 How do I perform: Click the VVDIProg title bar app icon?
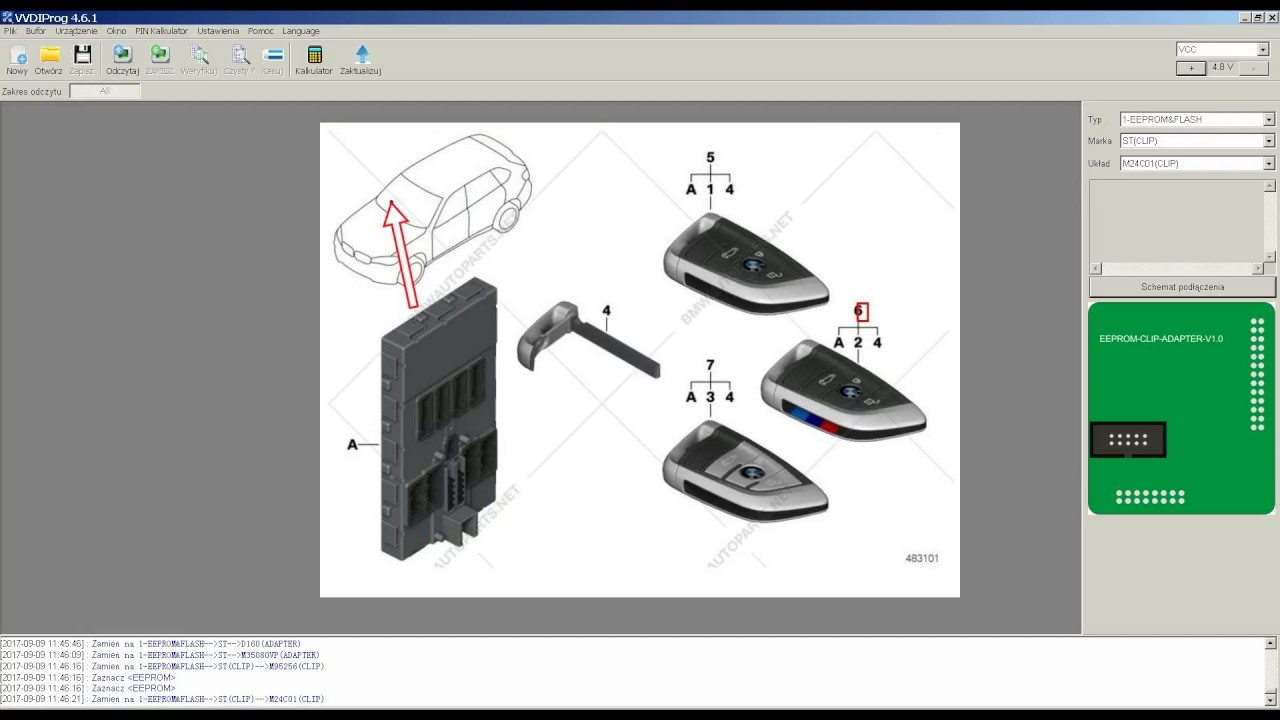7,17
